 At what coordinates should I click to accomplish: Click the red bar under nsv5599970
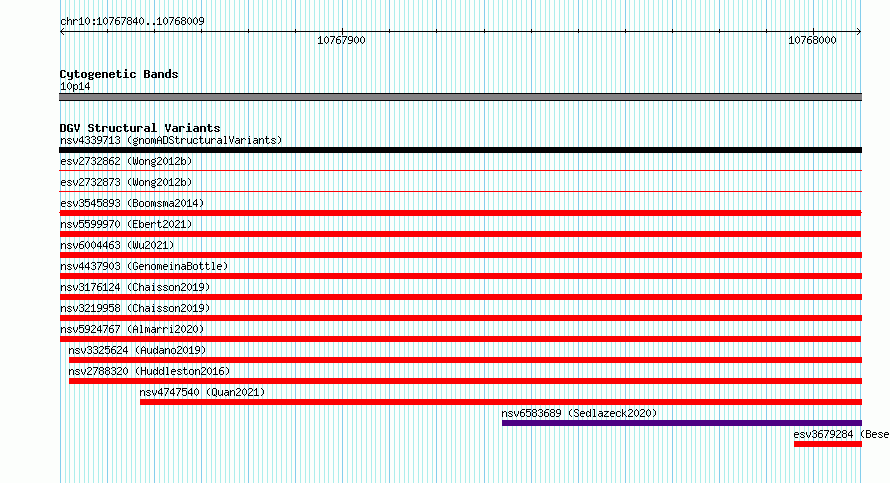tap(460, 234)
